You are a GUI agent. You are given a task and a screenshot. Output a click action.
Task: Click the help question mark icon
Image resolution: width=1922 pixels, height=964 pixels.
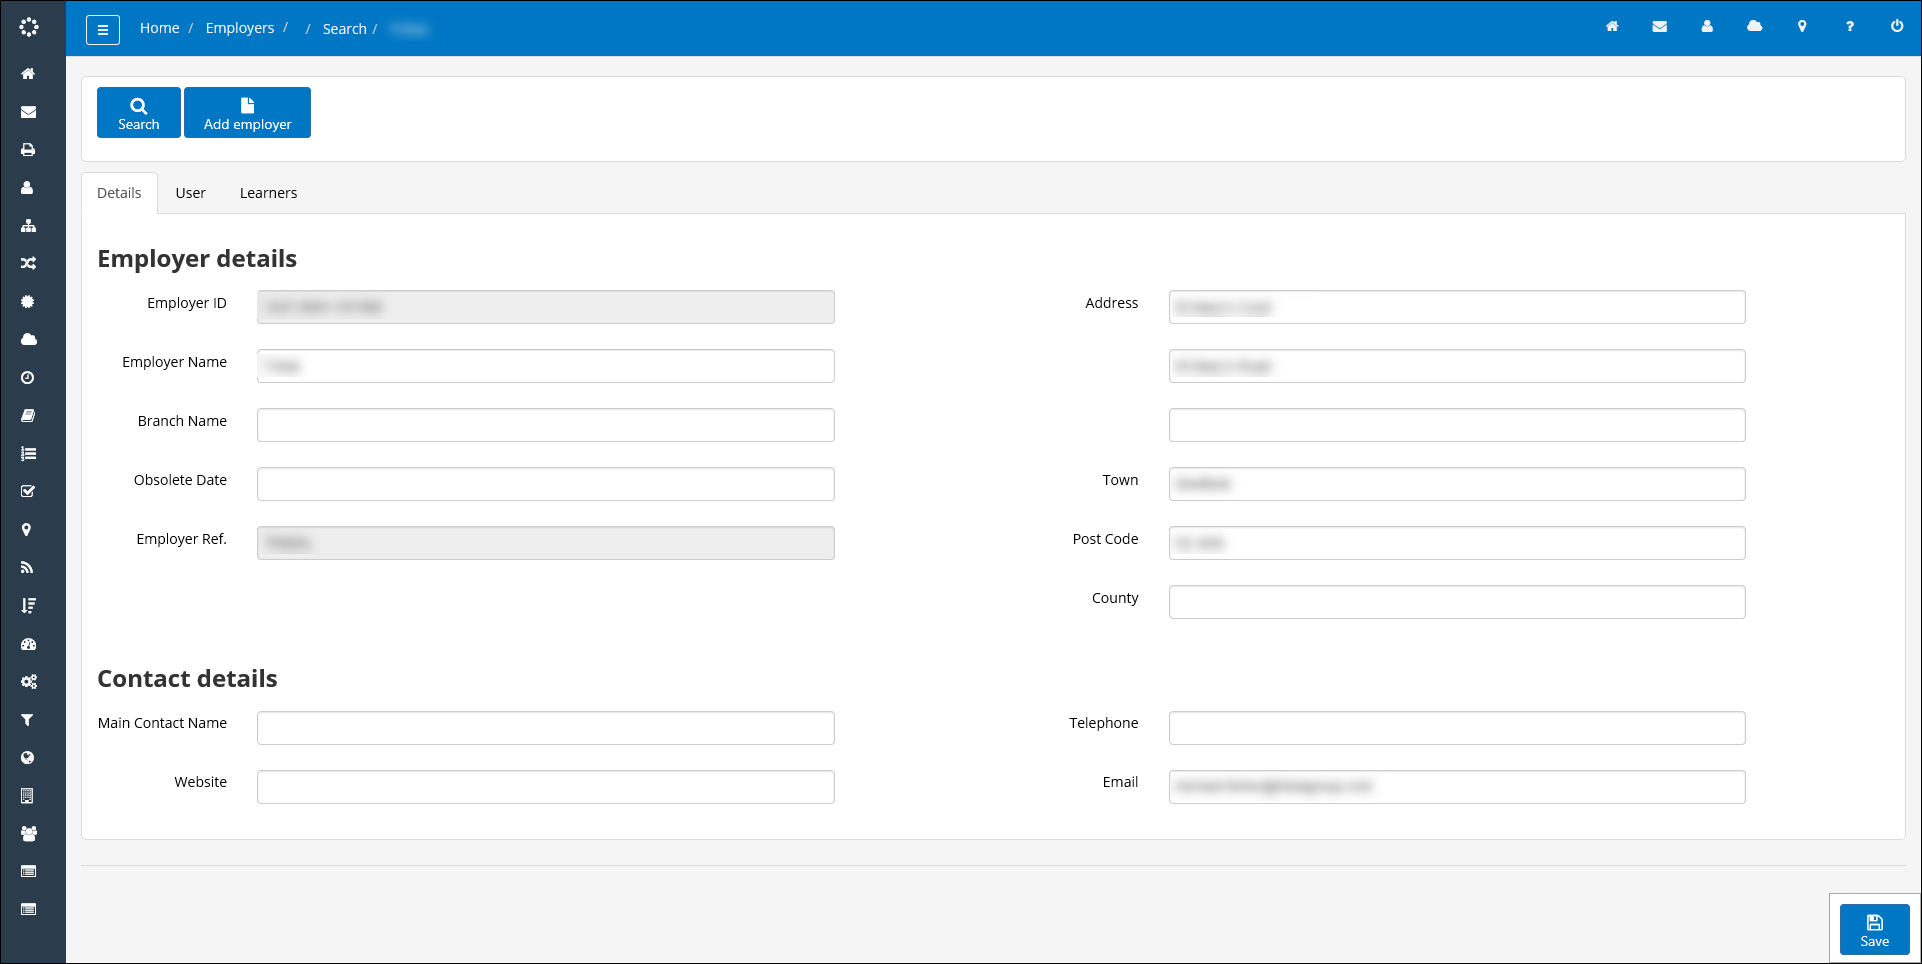click(x=1849, y=27)
